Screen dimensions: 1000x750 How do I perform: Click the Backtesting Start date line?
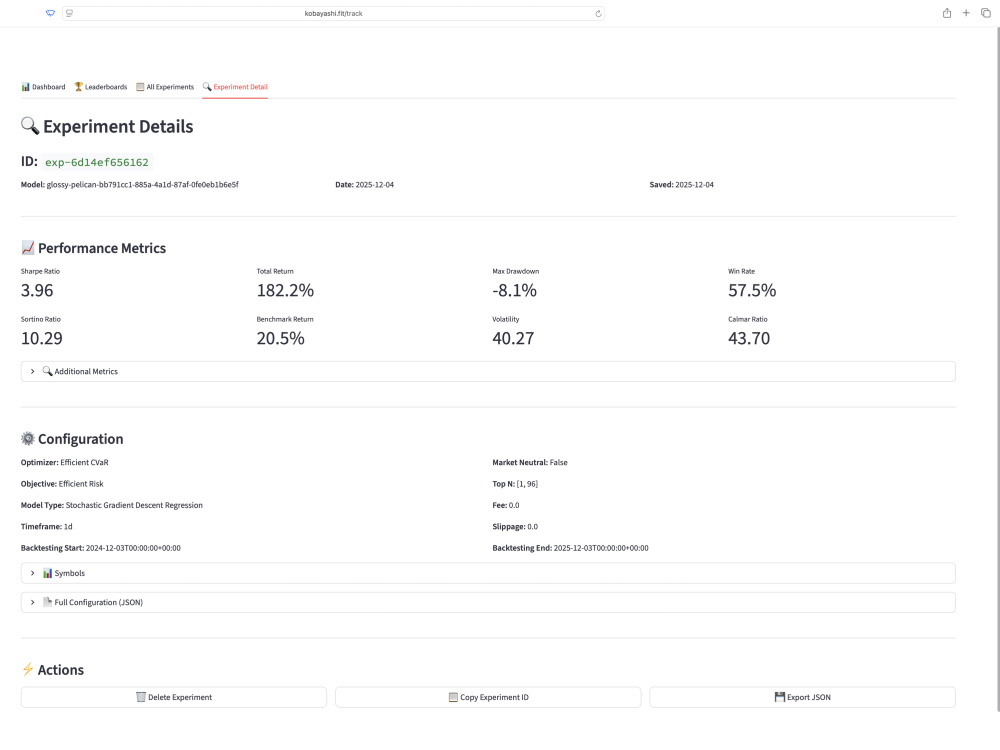(101, 548)
